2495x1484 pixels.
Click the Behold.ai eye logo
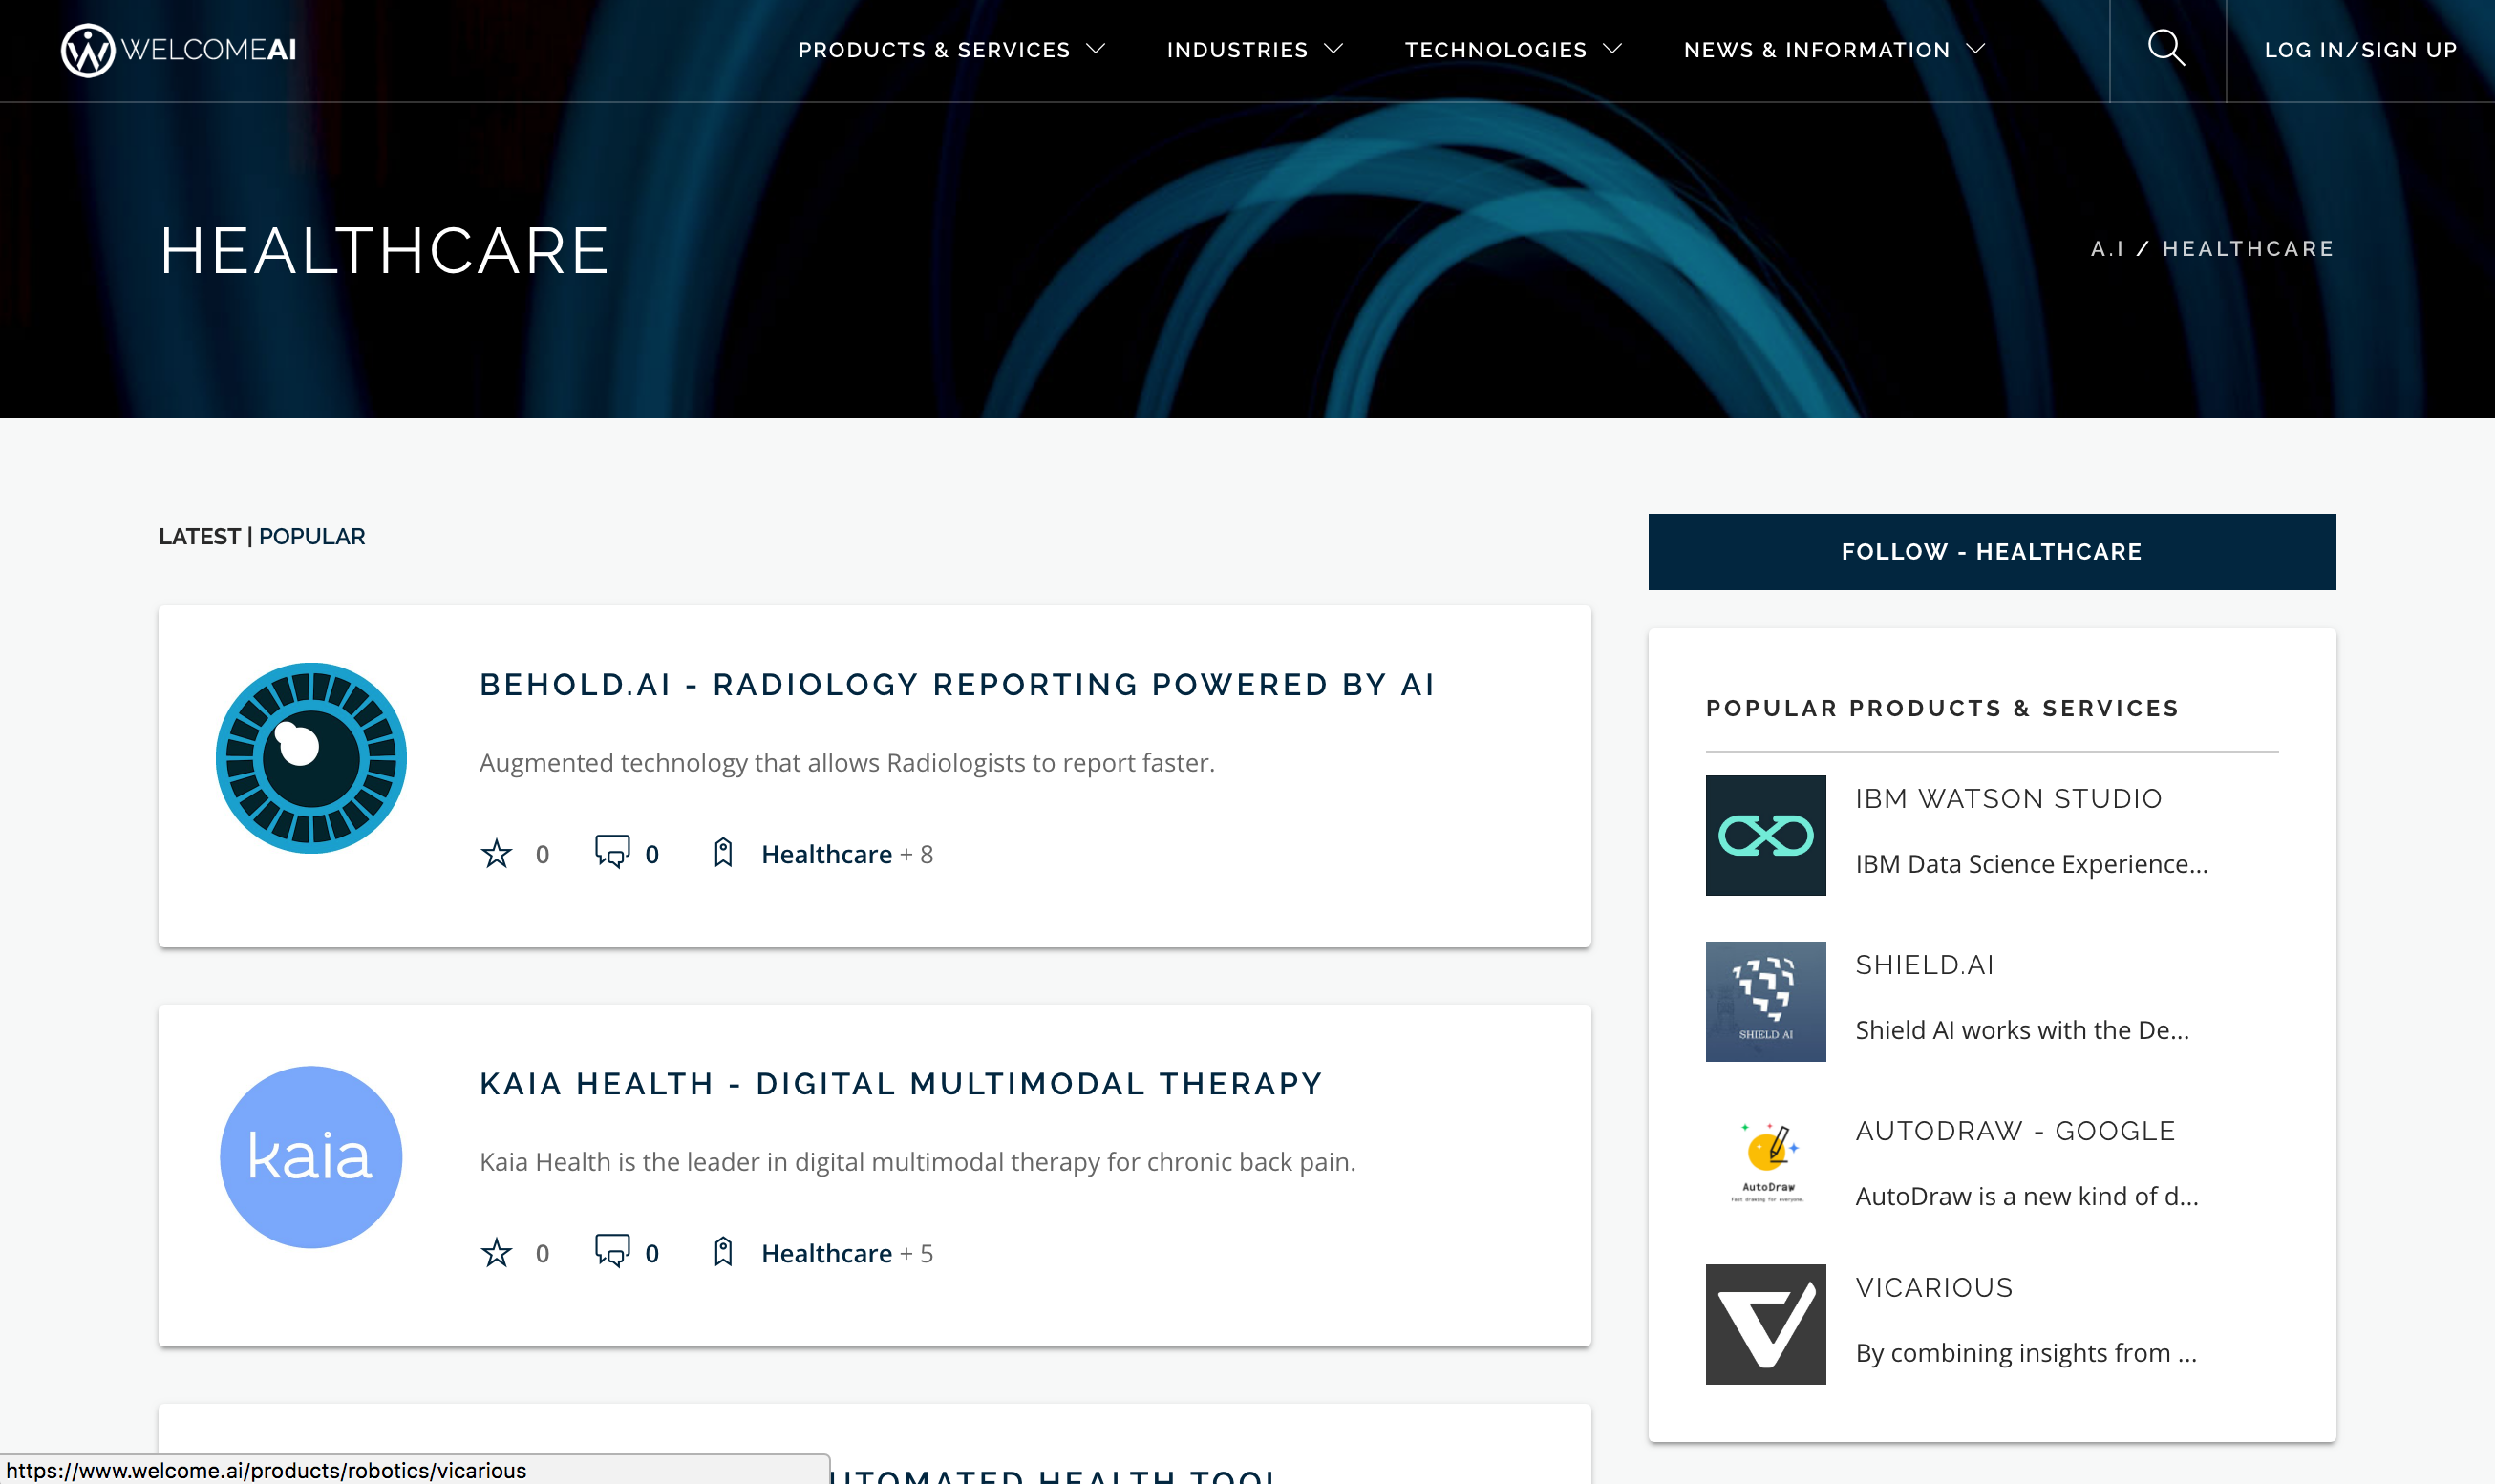click(311, 759)
